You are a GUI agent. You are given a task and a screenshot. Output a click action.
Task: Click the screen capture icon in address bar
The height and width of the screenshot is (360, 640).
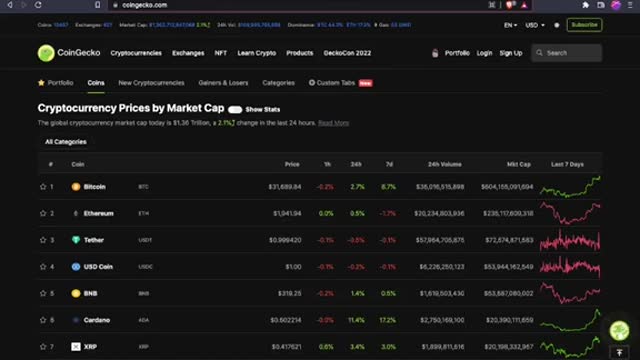point(492,5)
